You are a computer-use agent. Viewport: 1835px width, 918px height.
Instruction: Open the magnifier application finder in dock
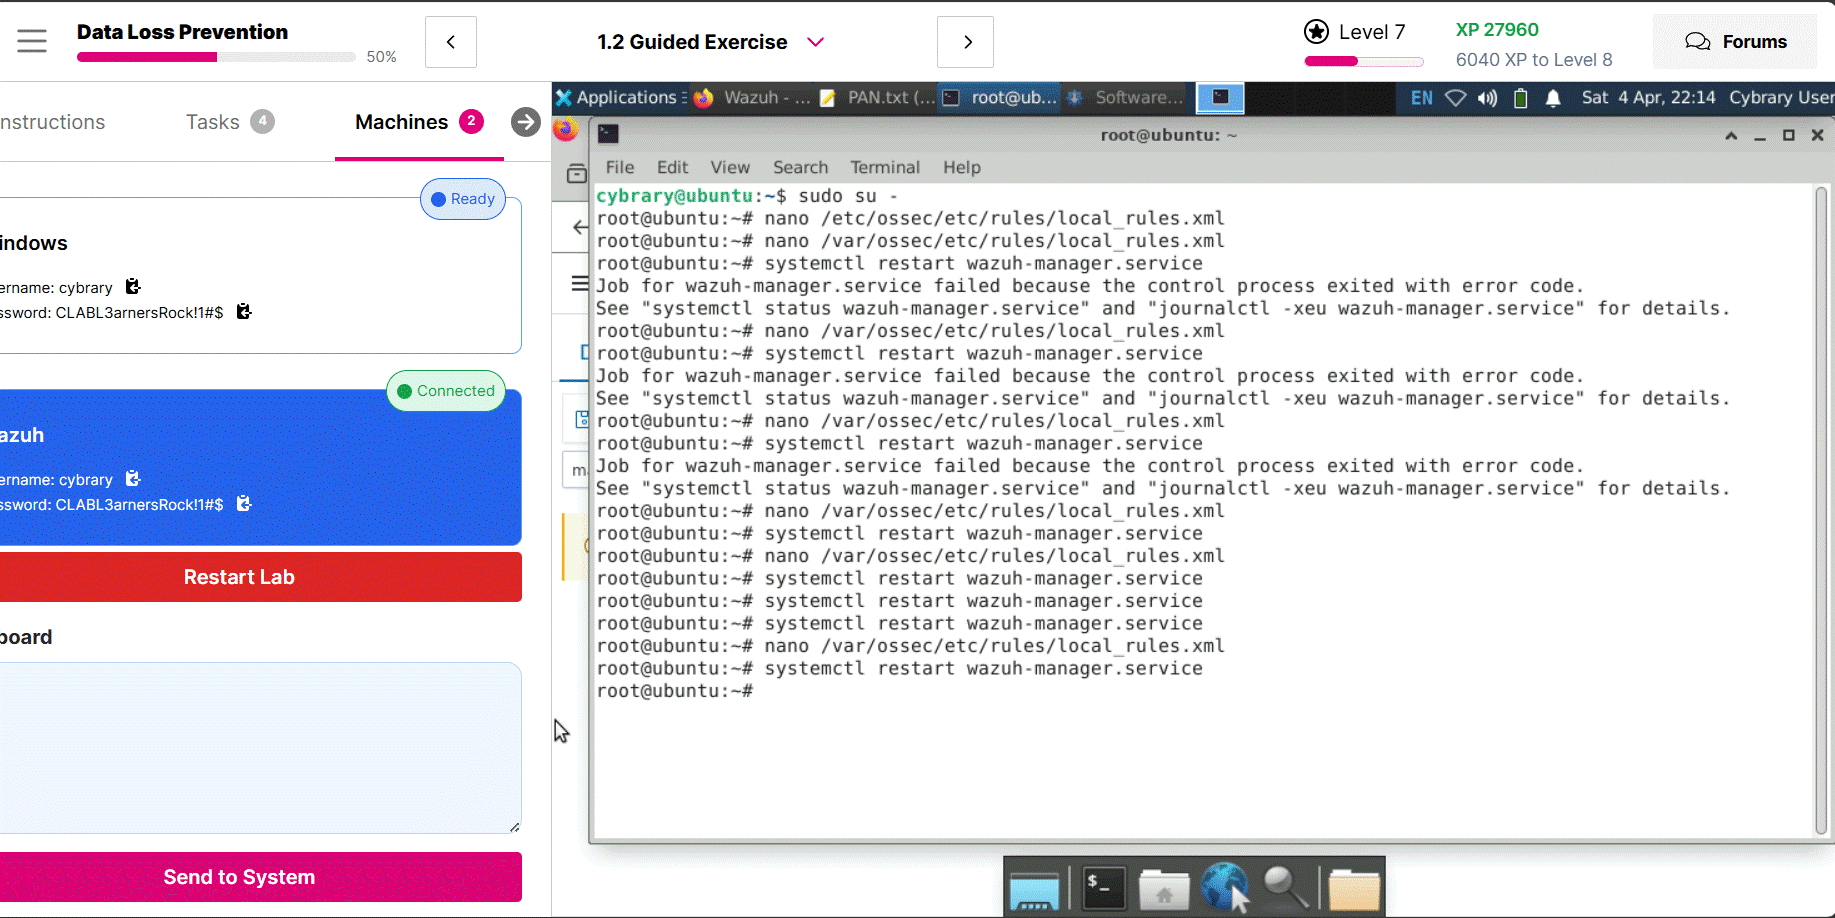pyautogui.click(x=1285, y=887)
